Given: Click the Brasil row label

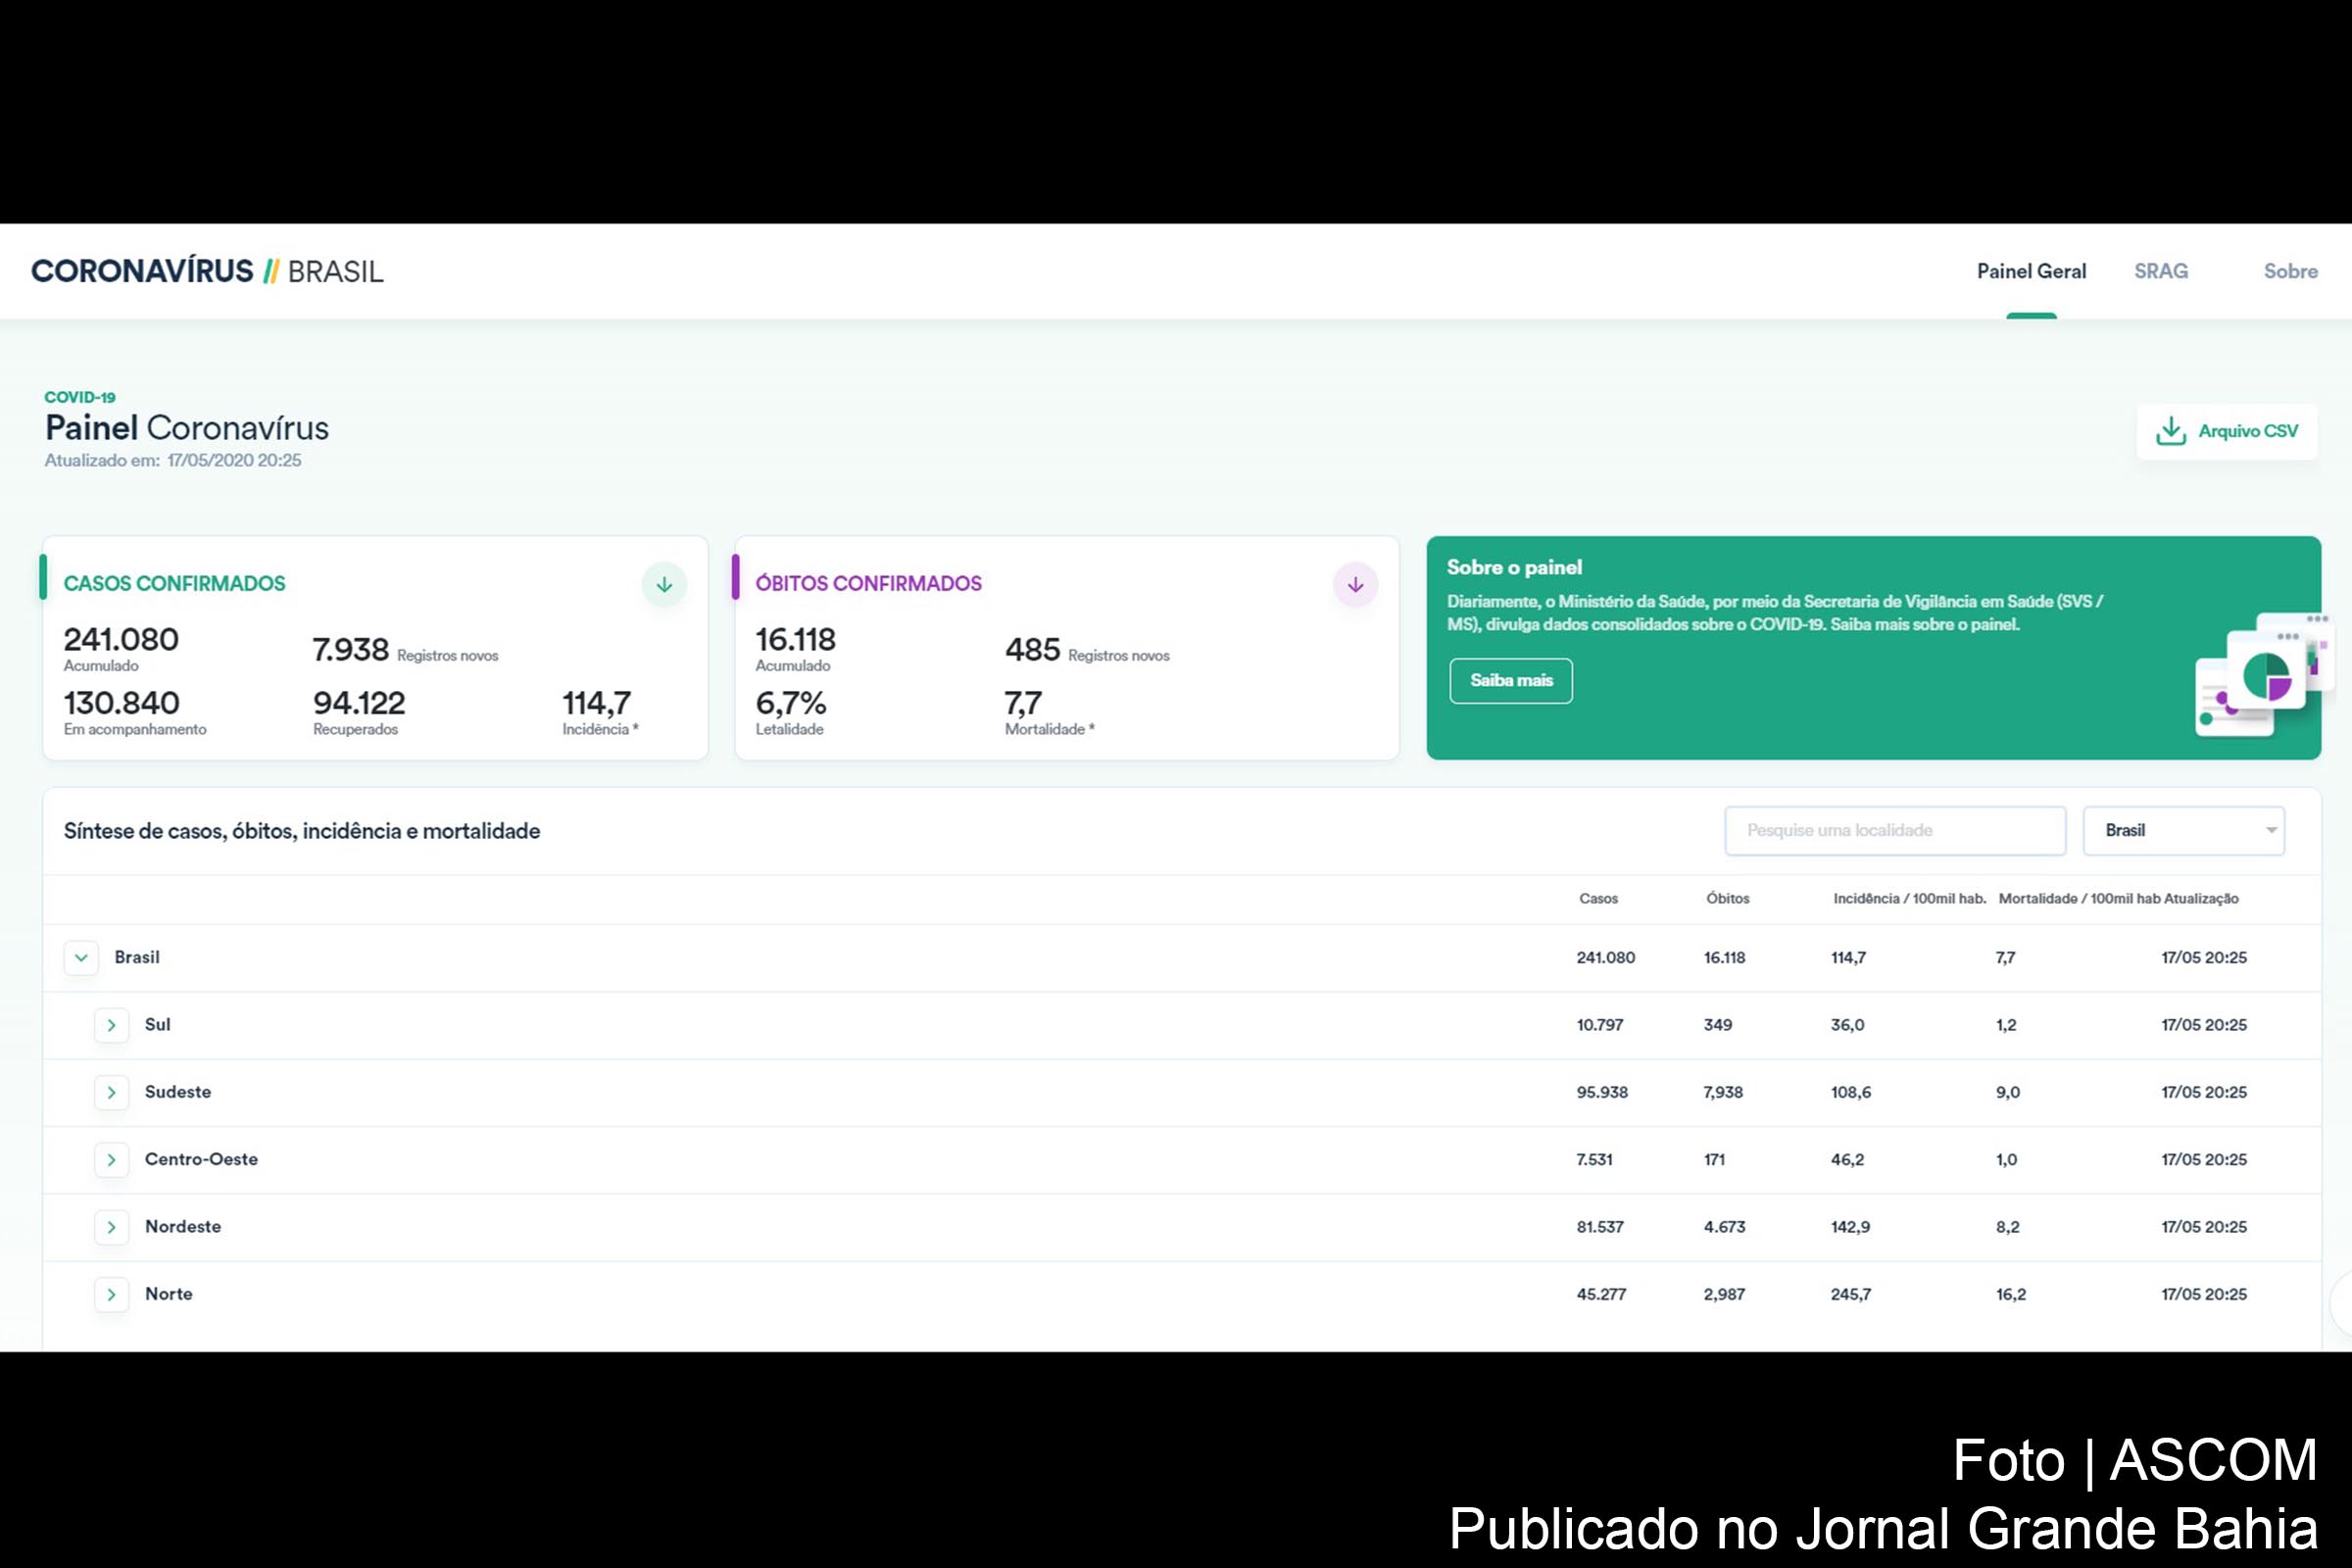Looking at the screenshot, I should click(x=137, y=958).
